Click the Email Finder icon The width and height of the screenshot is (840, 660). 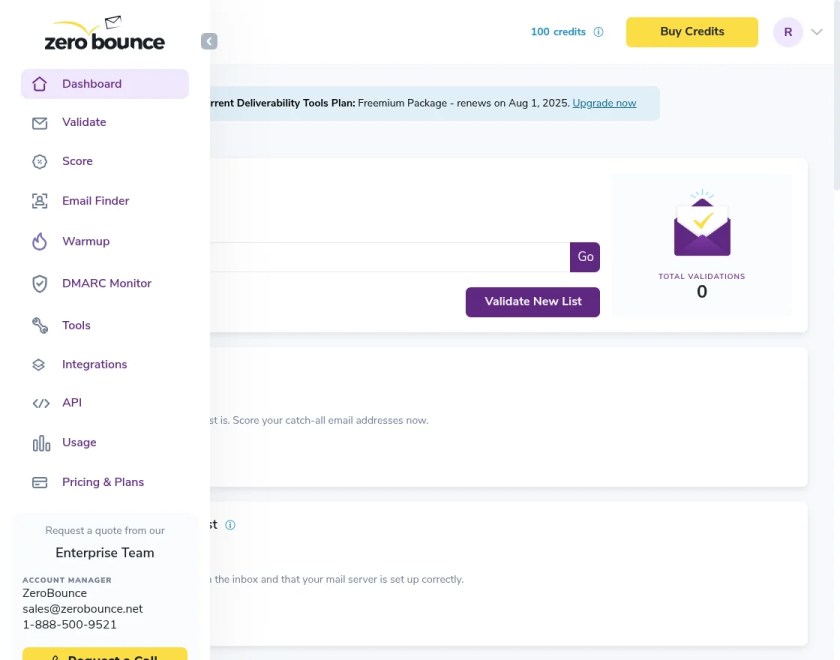click(40, 201)
